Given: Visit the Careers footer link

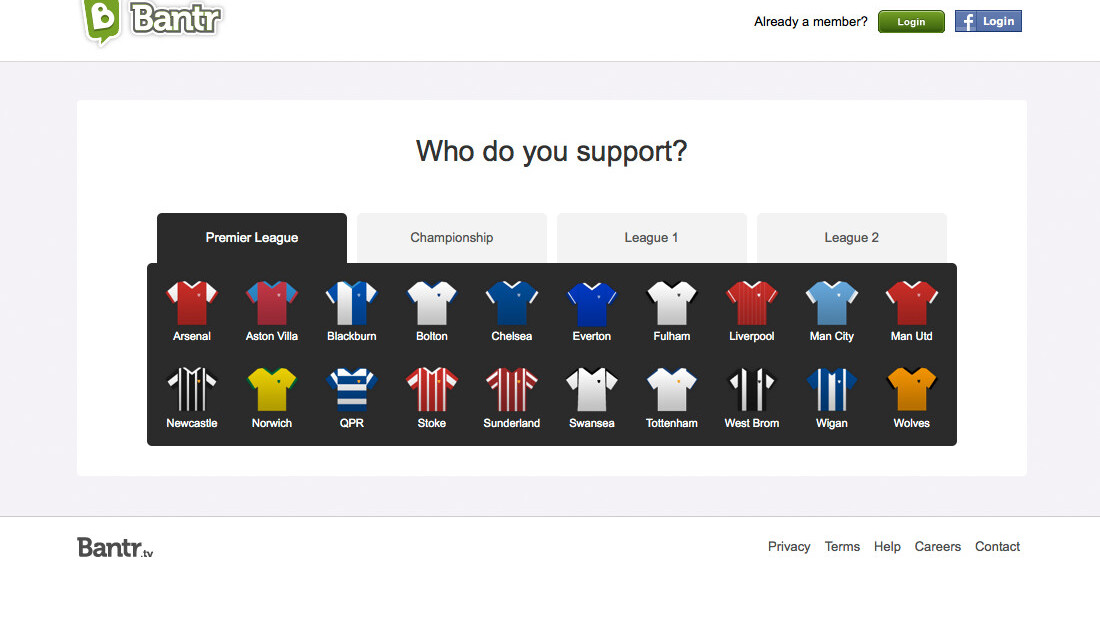Looking at the screenshot, I should [x=938, y=547].
